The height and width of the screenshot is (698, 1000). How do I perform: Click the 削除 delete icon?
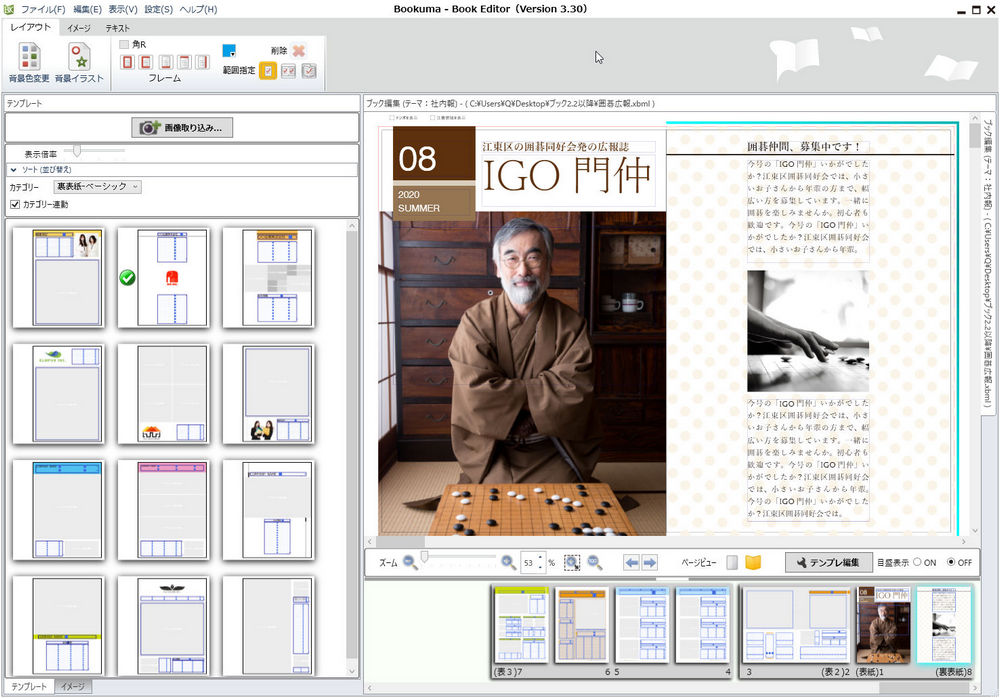pos(298,50)
